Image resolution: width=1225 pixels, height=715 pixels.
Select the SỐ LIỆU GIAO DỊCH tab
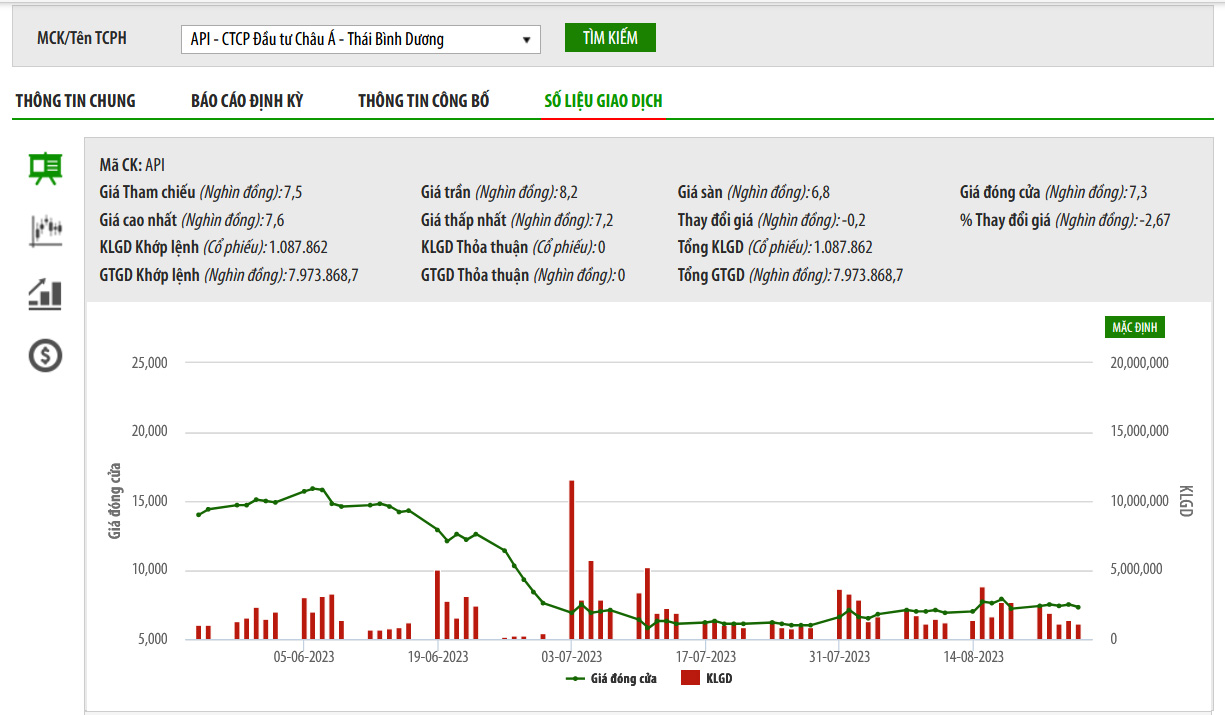603,101
